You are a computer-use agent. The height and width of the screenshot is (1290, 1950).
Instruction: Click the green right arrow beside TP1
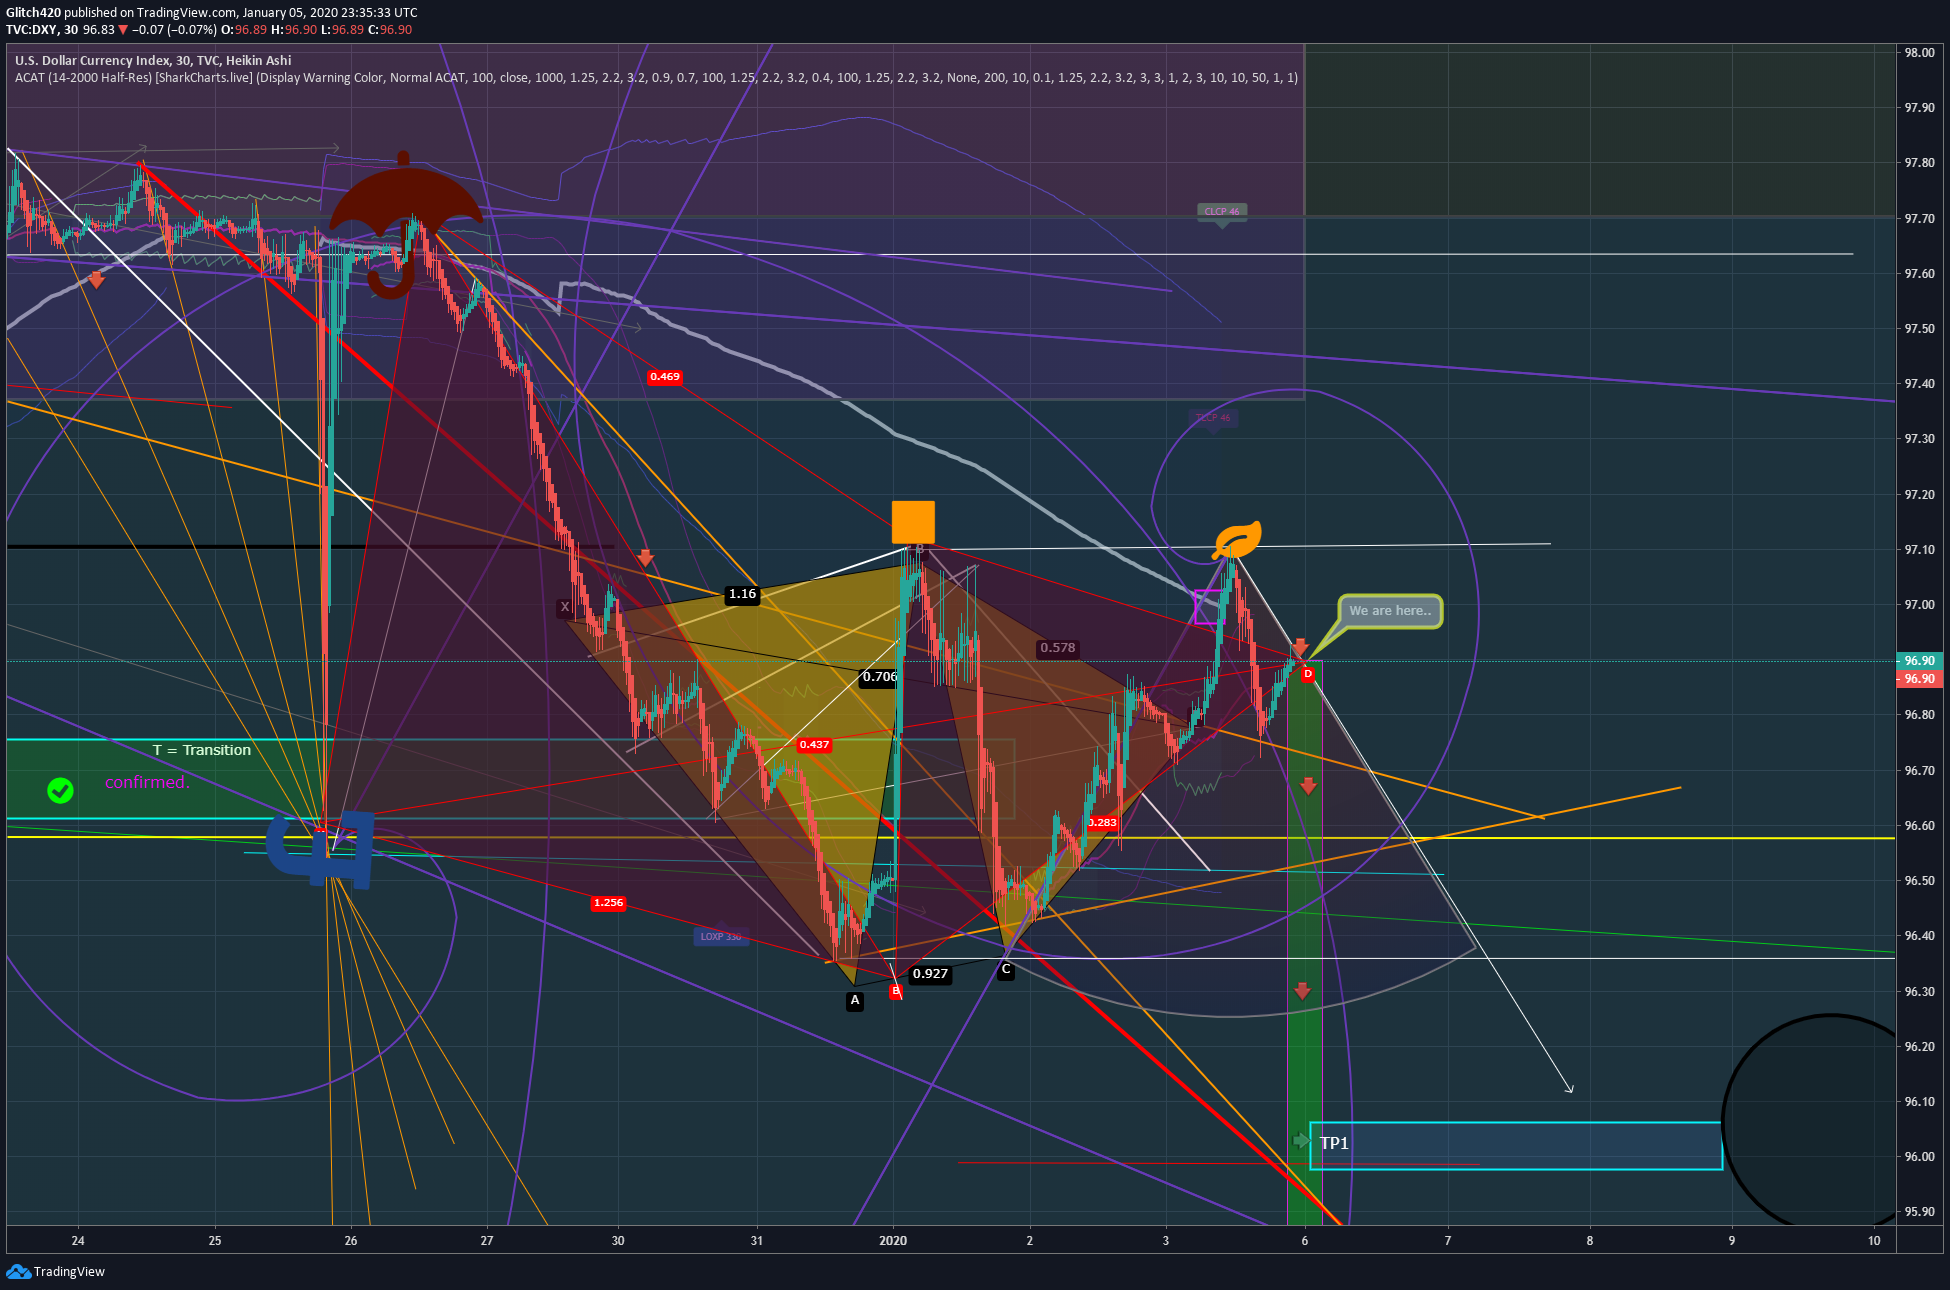tap(1300, 1140)
